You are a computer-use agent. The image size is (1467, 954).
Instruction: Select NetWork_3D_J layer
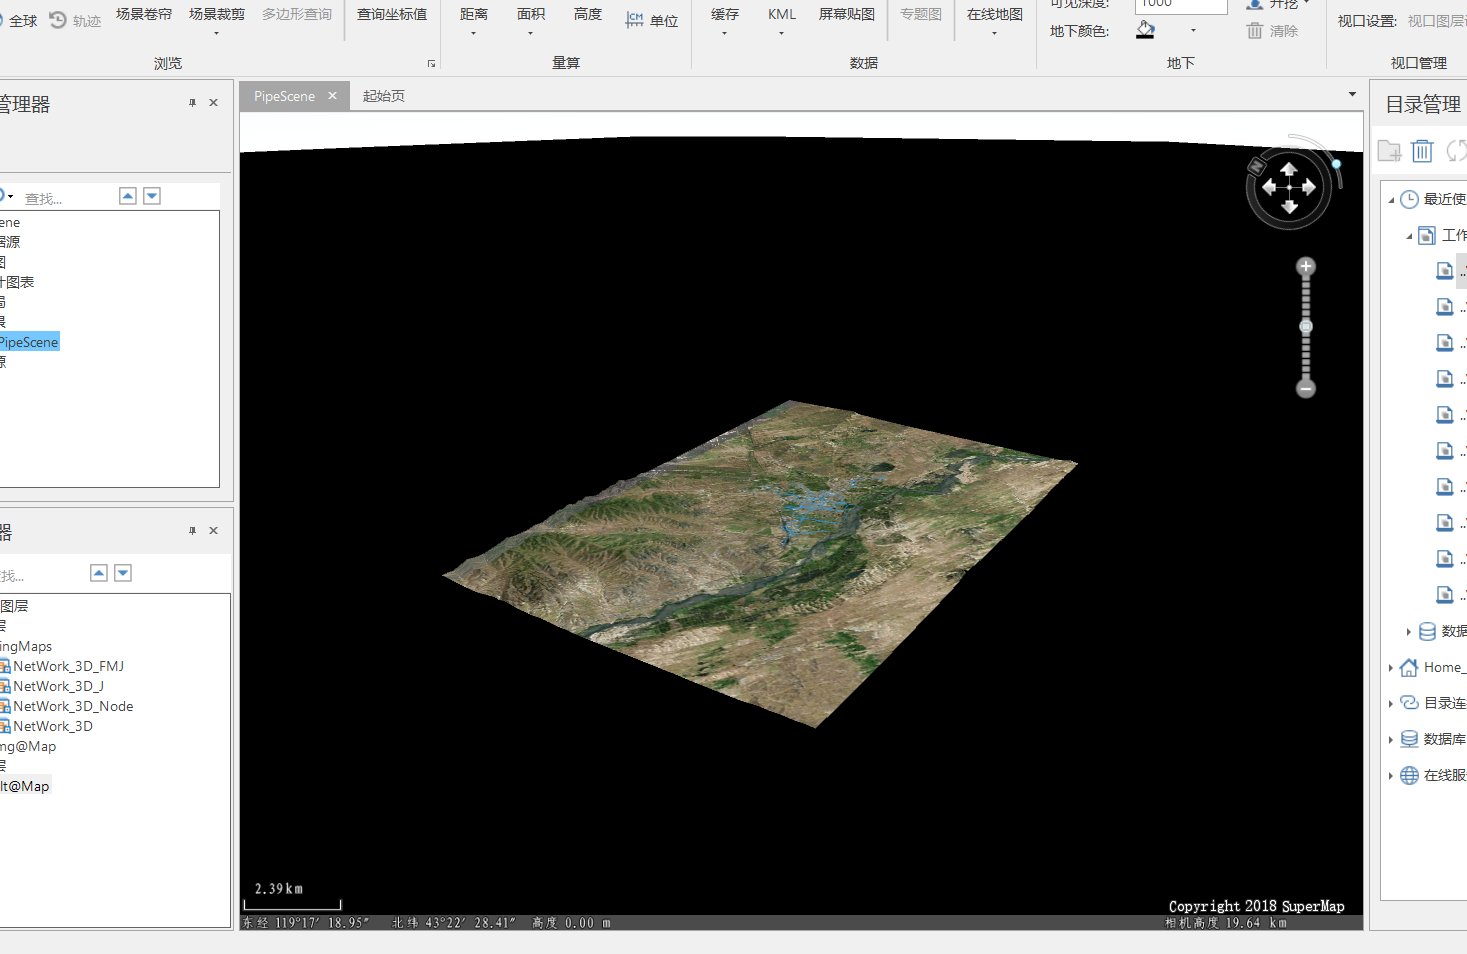point(58,686)
